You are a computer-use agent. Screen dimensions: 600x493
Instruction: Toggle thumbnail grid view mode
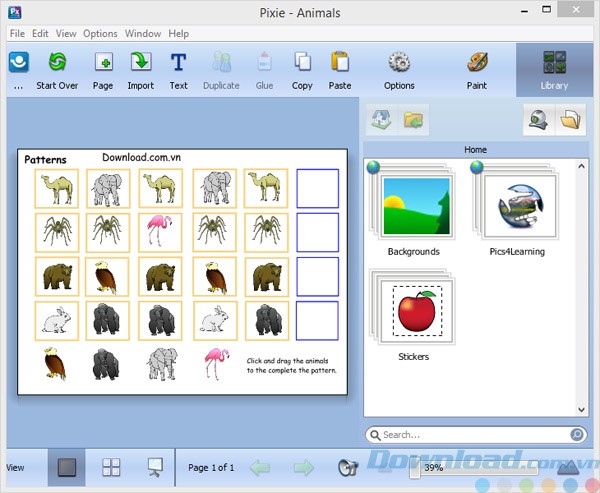coord(111,467)
